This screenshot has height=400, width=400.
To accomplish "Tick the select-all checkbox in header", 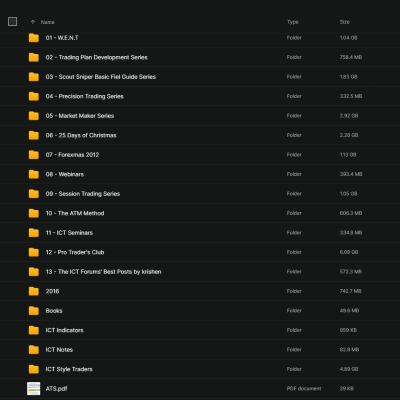I will (12, 22).
